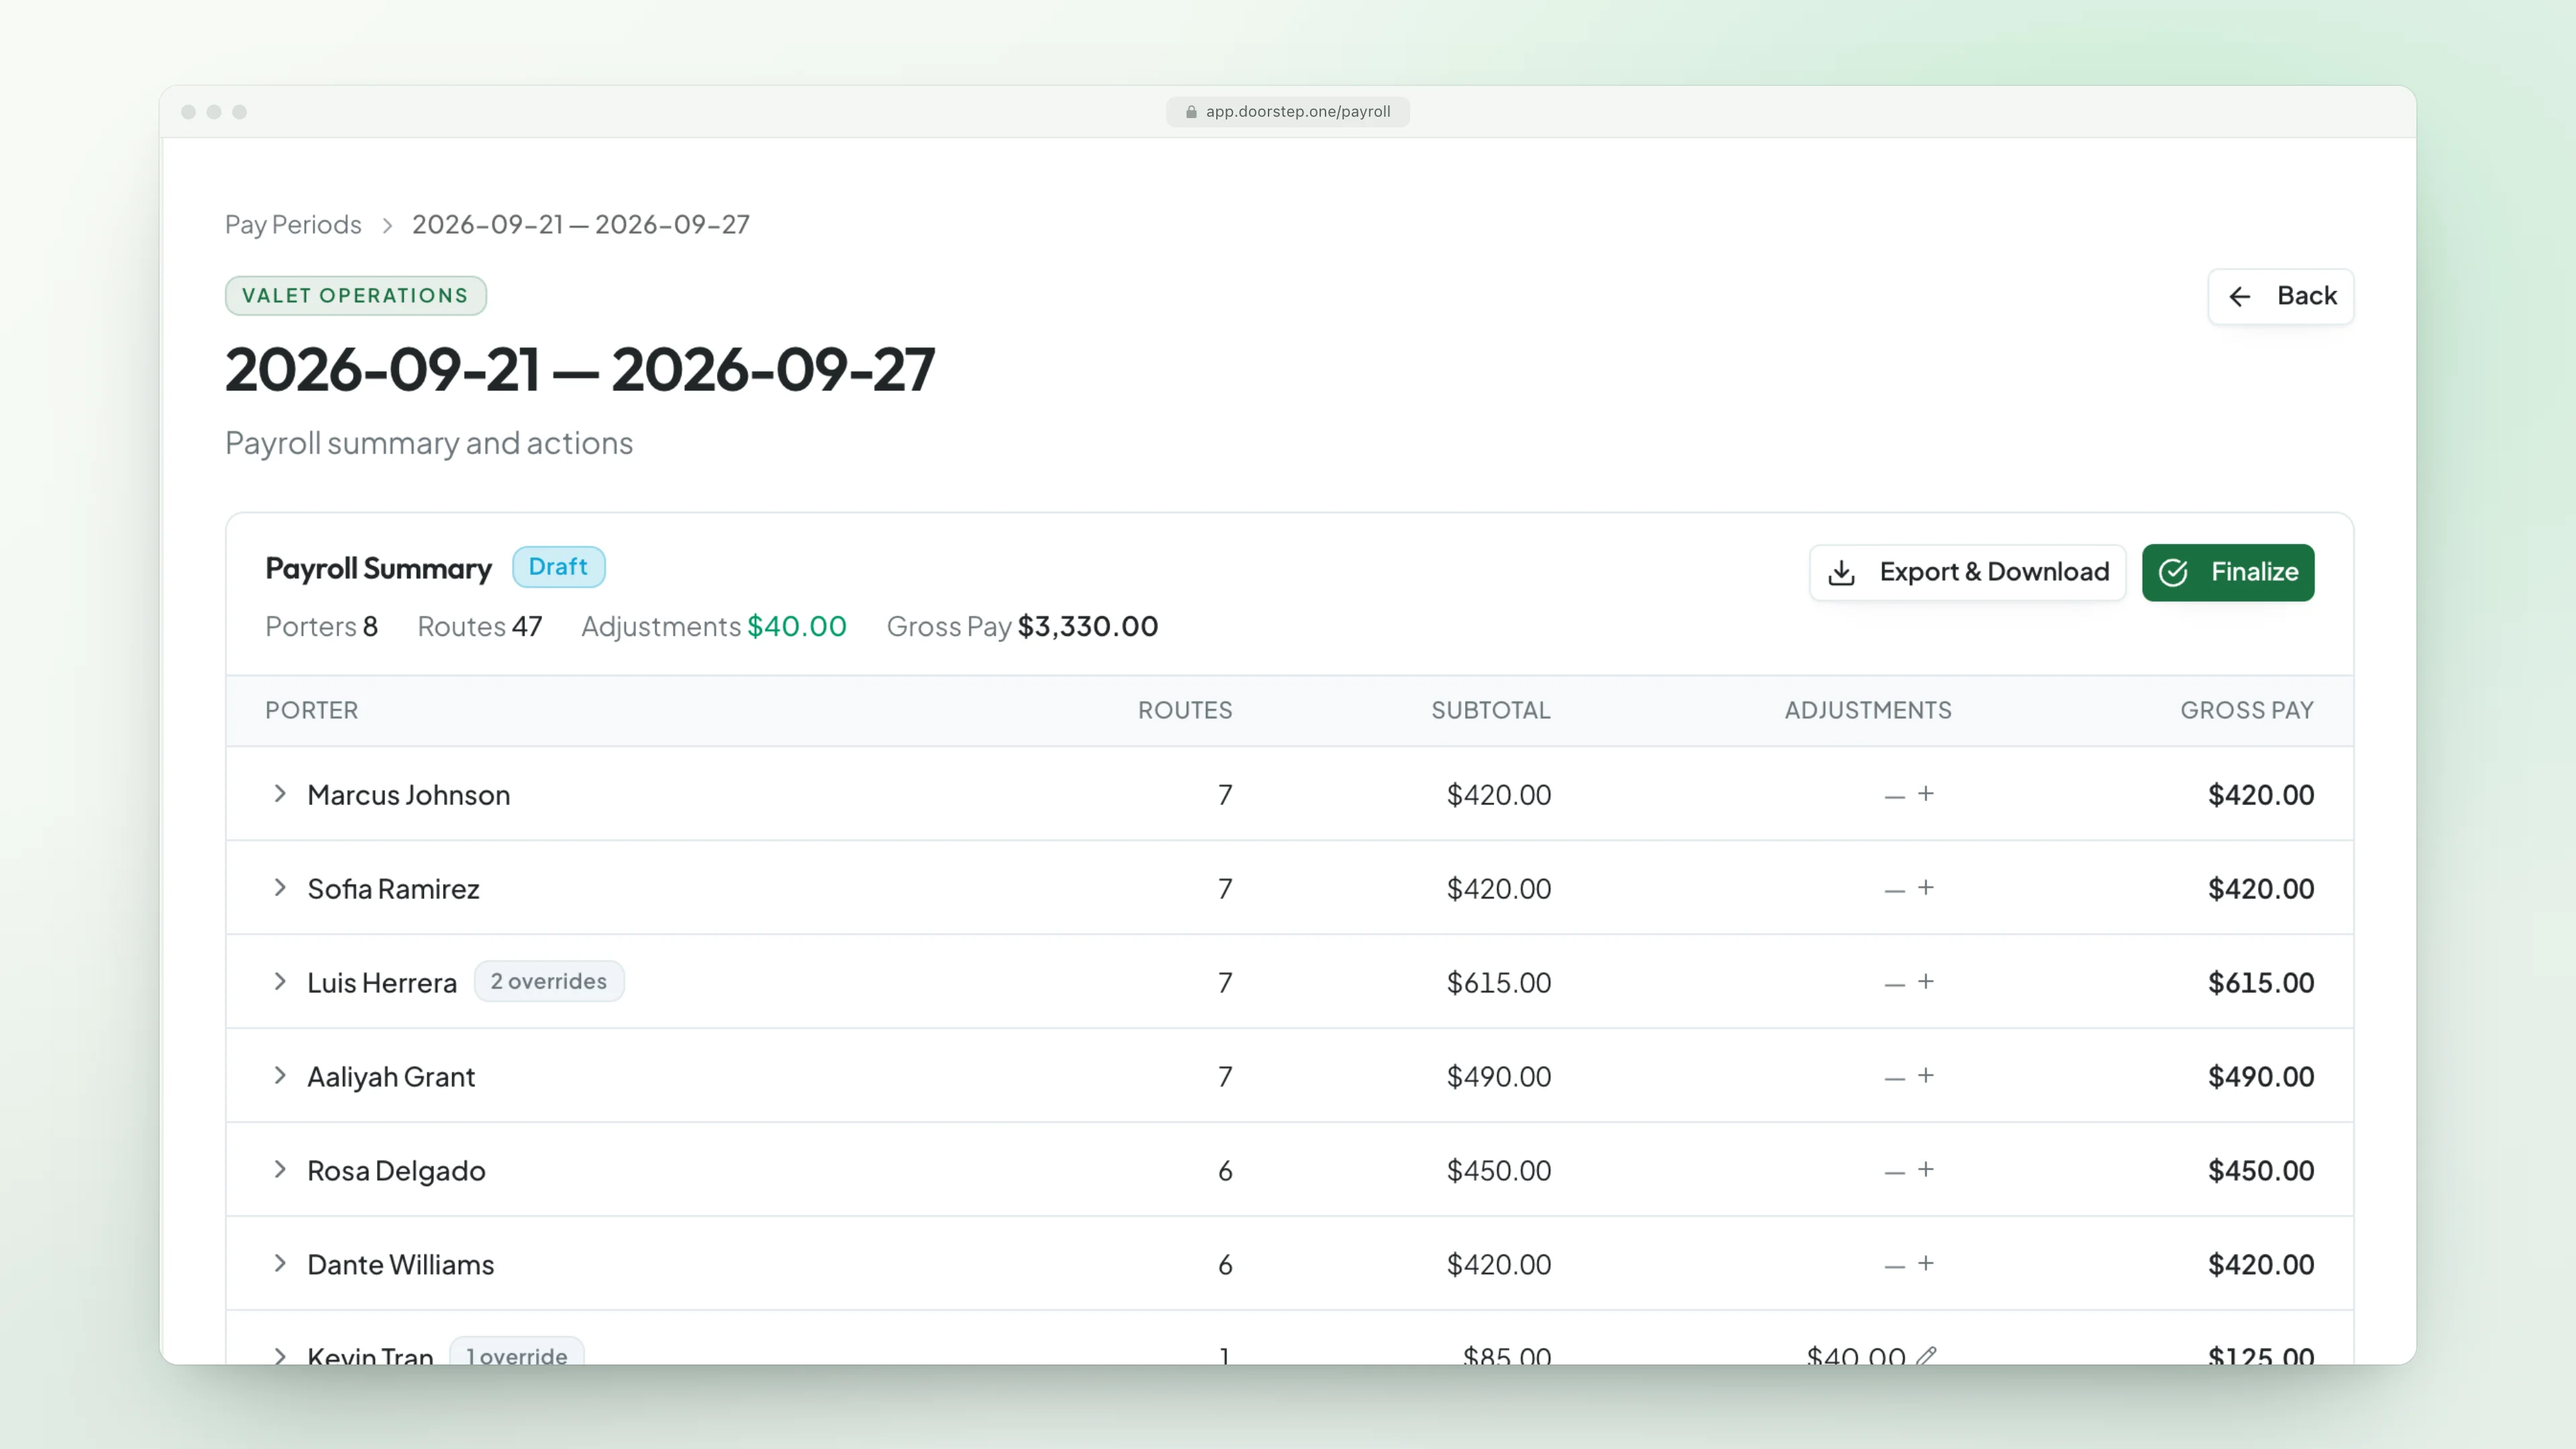Image resolution: width=2576 pixels, height=1449 pixels.
Task: Finalize the payroll
Action: (2227, 572)
